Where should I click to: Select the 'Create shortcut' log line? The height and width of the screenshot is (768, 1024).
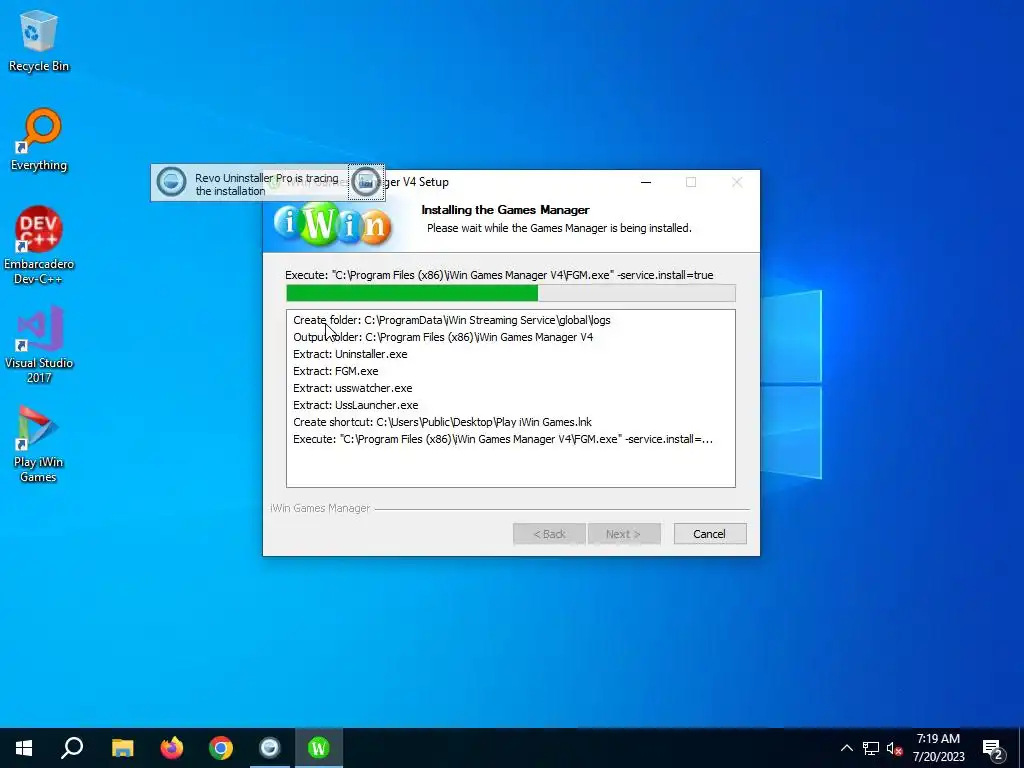click(443, 422)
